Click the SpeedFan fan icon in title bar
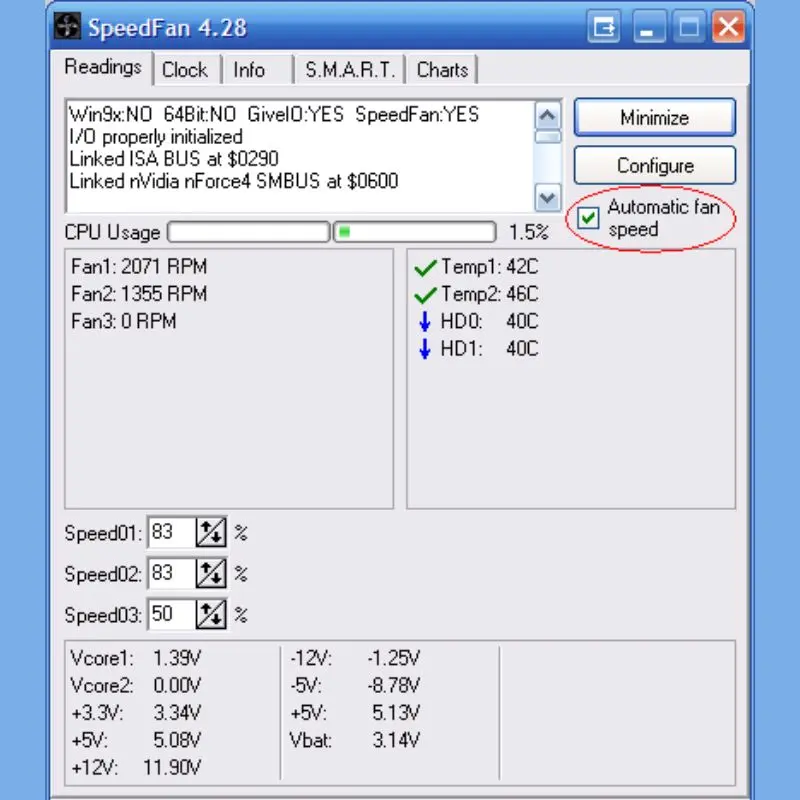The height and width of the screenshot is (800, 800). (x=69, y=28)
